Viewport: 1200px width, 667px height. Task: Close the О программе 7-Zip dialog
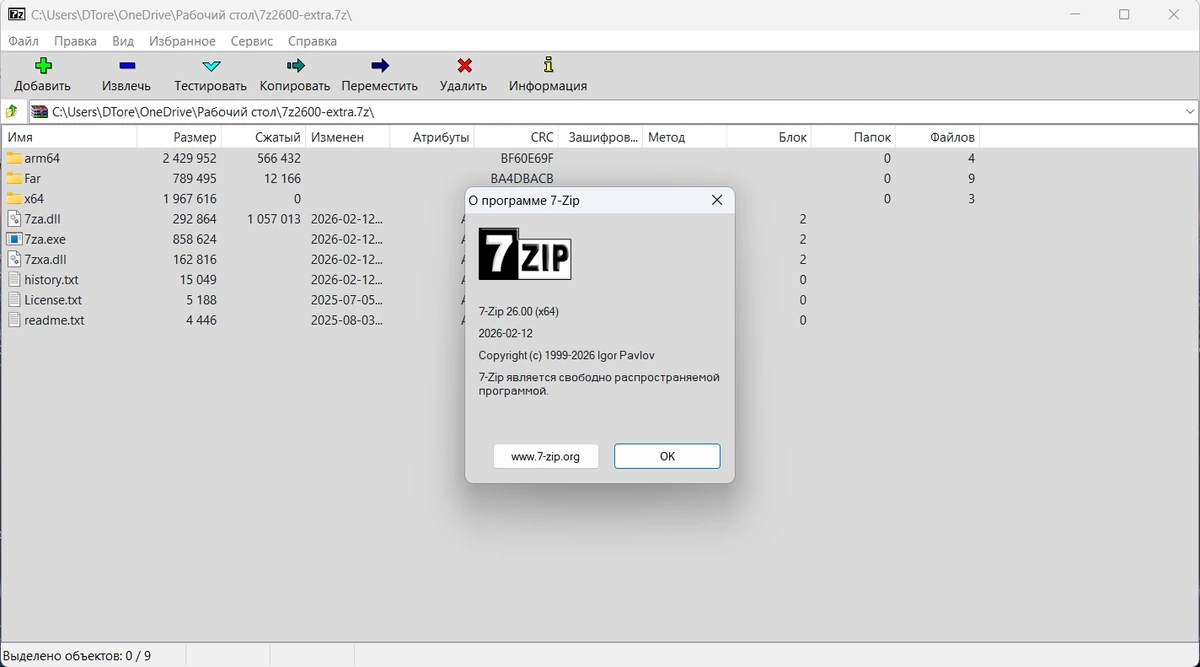pyautogui.click(x=717, y=200)
